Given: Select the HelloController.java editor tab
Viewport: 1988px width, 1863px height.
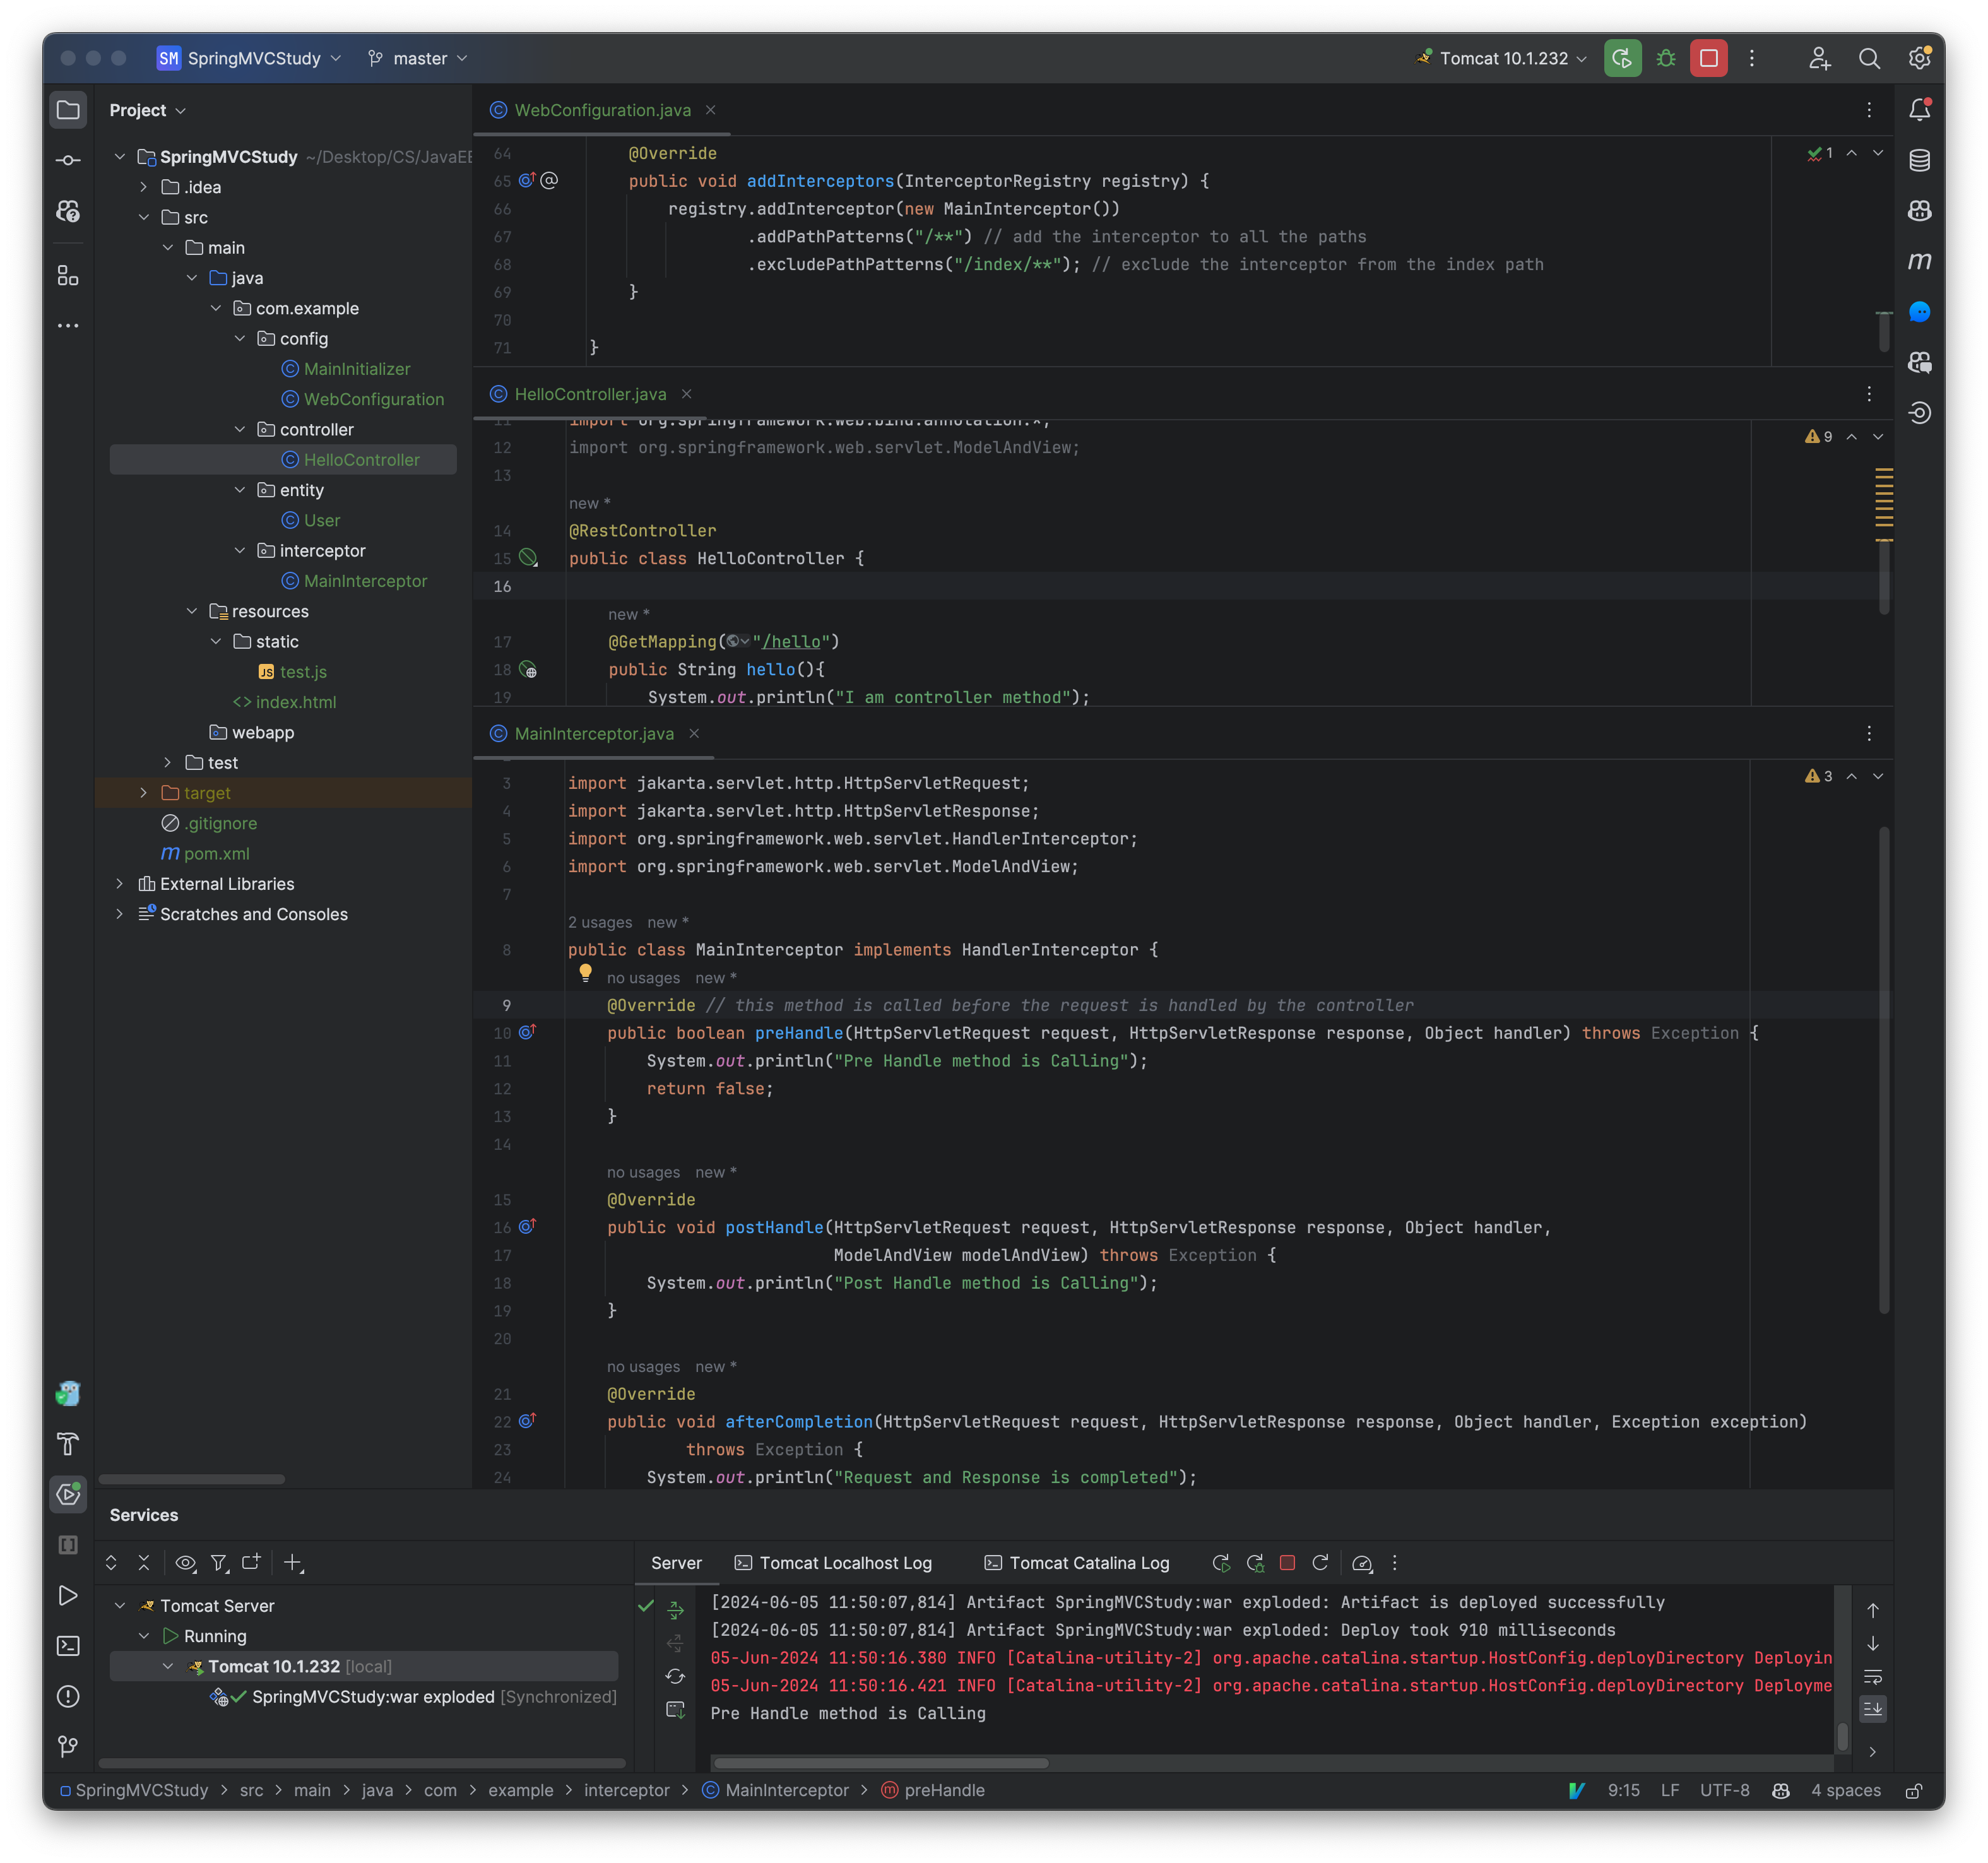Looking at the screenshot, I should (589, 394).
